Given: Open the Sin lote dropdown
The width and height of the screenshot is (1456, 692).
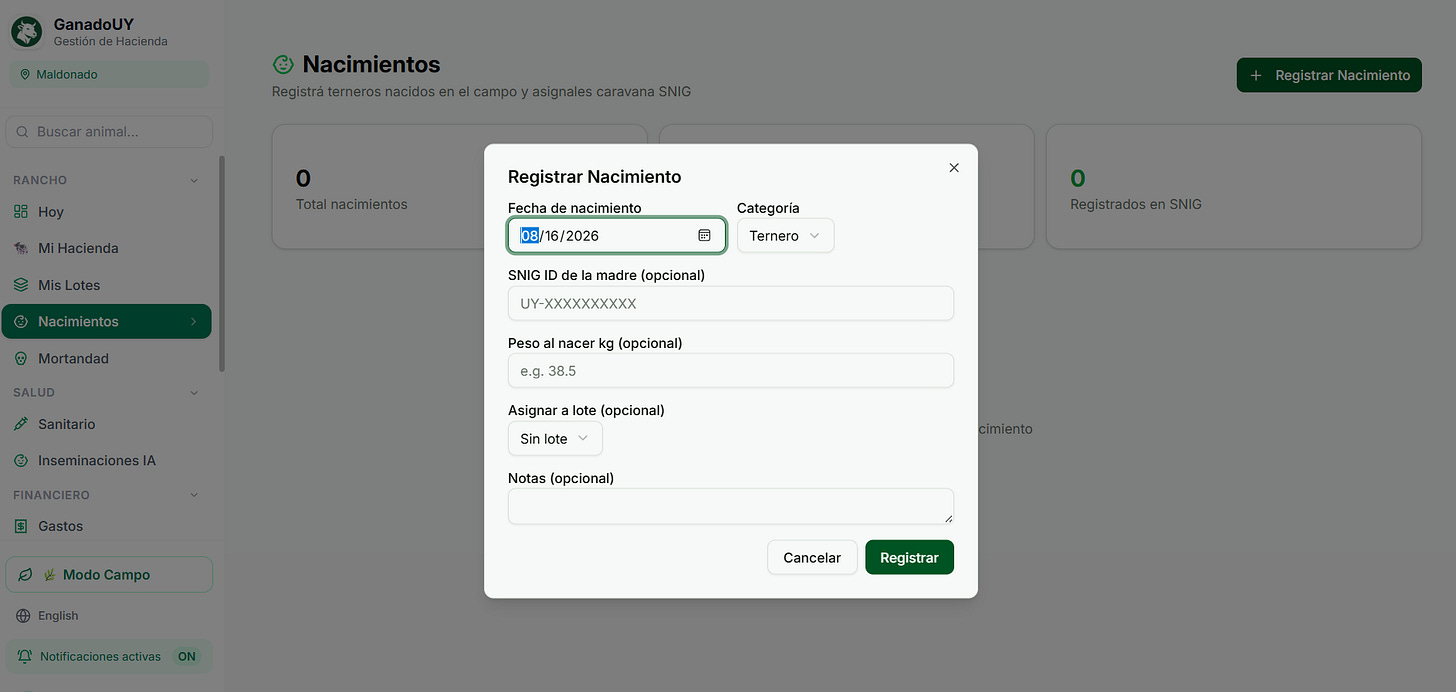Looking at the screenshot, I should pos(555,439).
